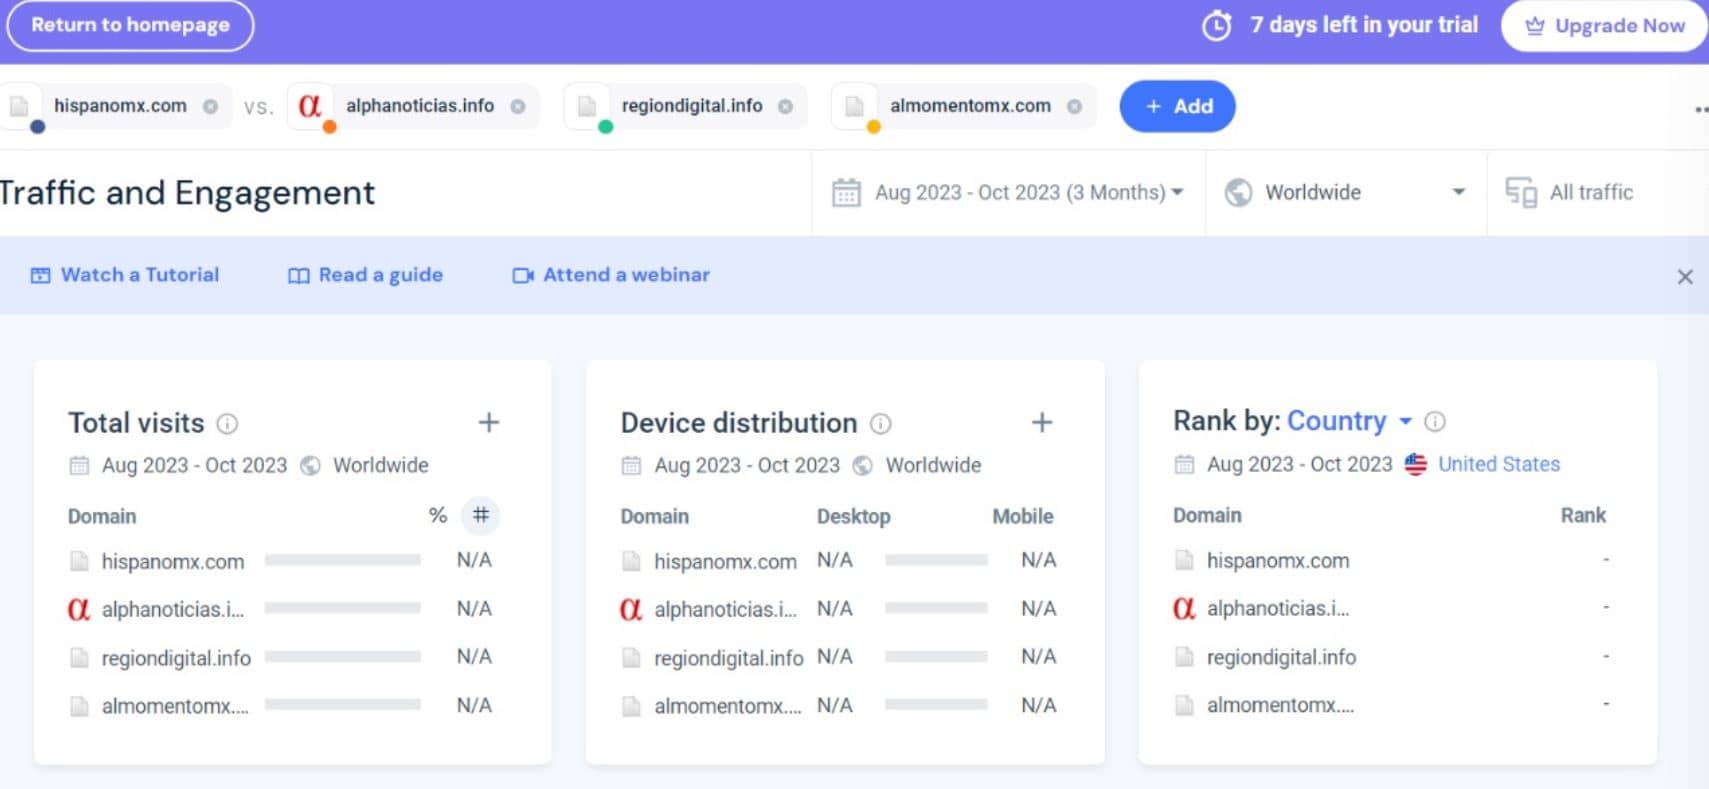The height and width of the screenshot is (789, 1709).
Task: Open Watch a Tutorial link
Action: coord(125,275)
